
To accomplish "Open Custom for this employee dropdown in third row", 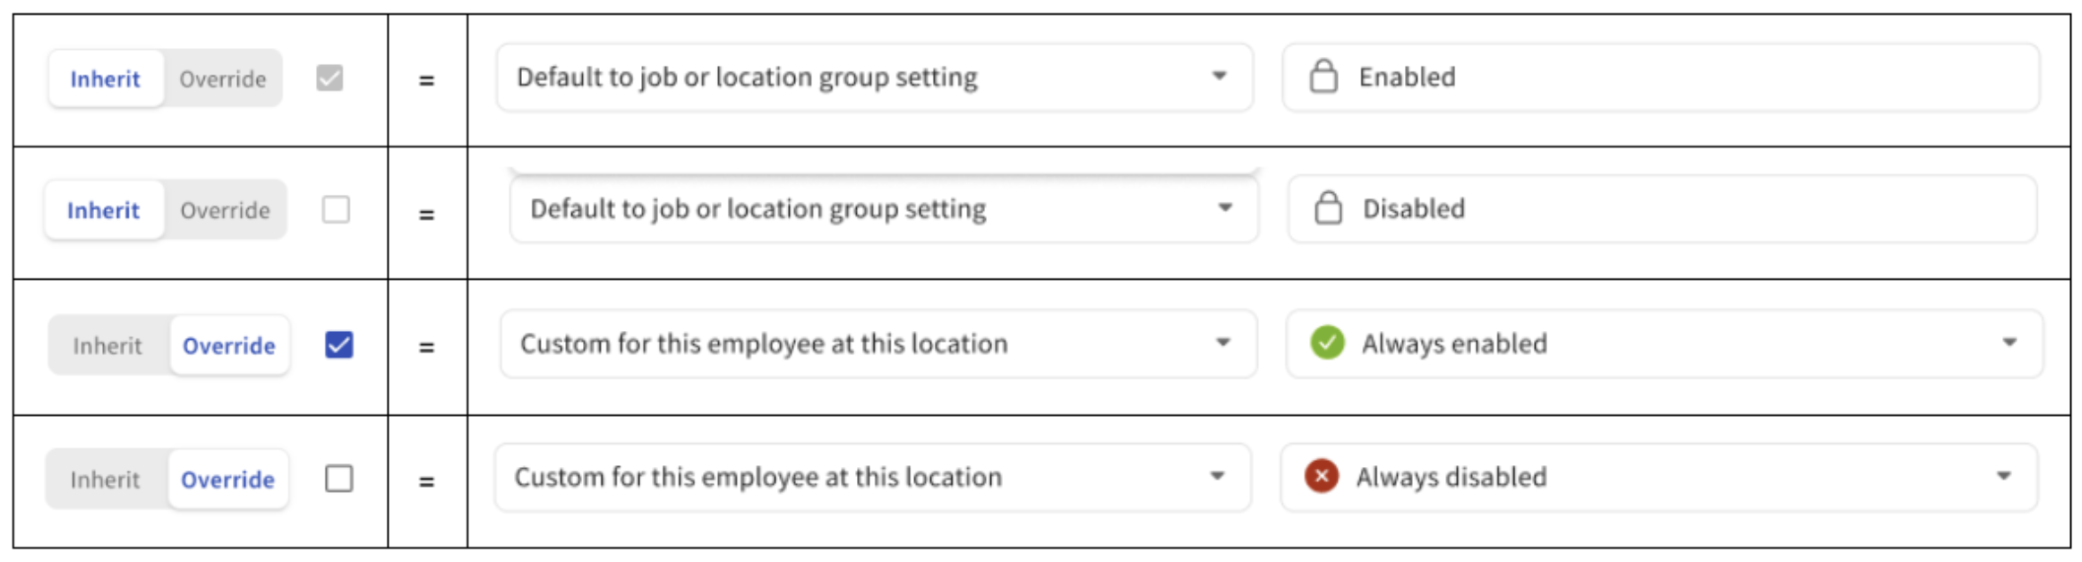I will coord(878,343).
